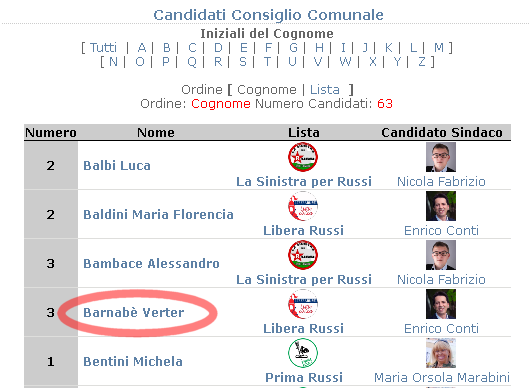Filter candidates by initial letter B

[167, 48]
